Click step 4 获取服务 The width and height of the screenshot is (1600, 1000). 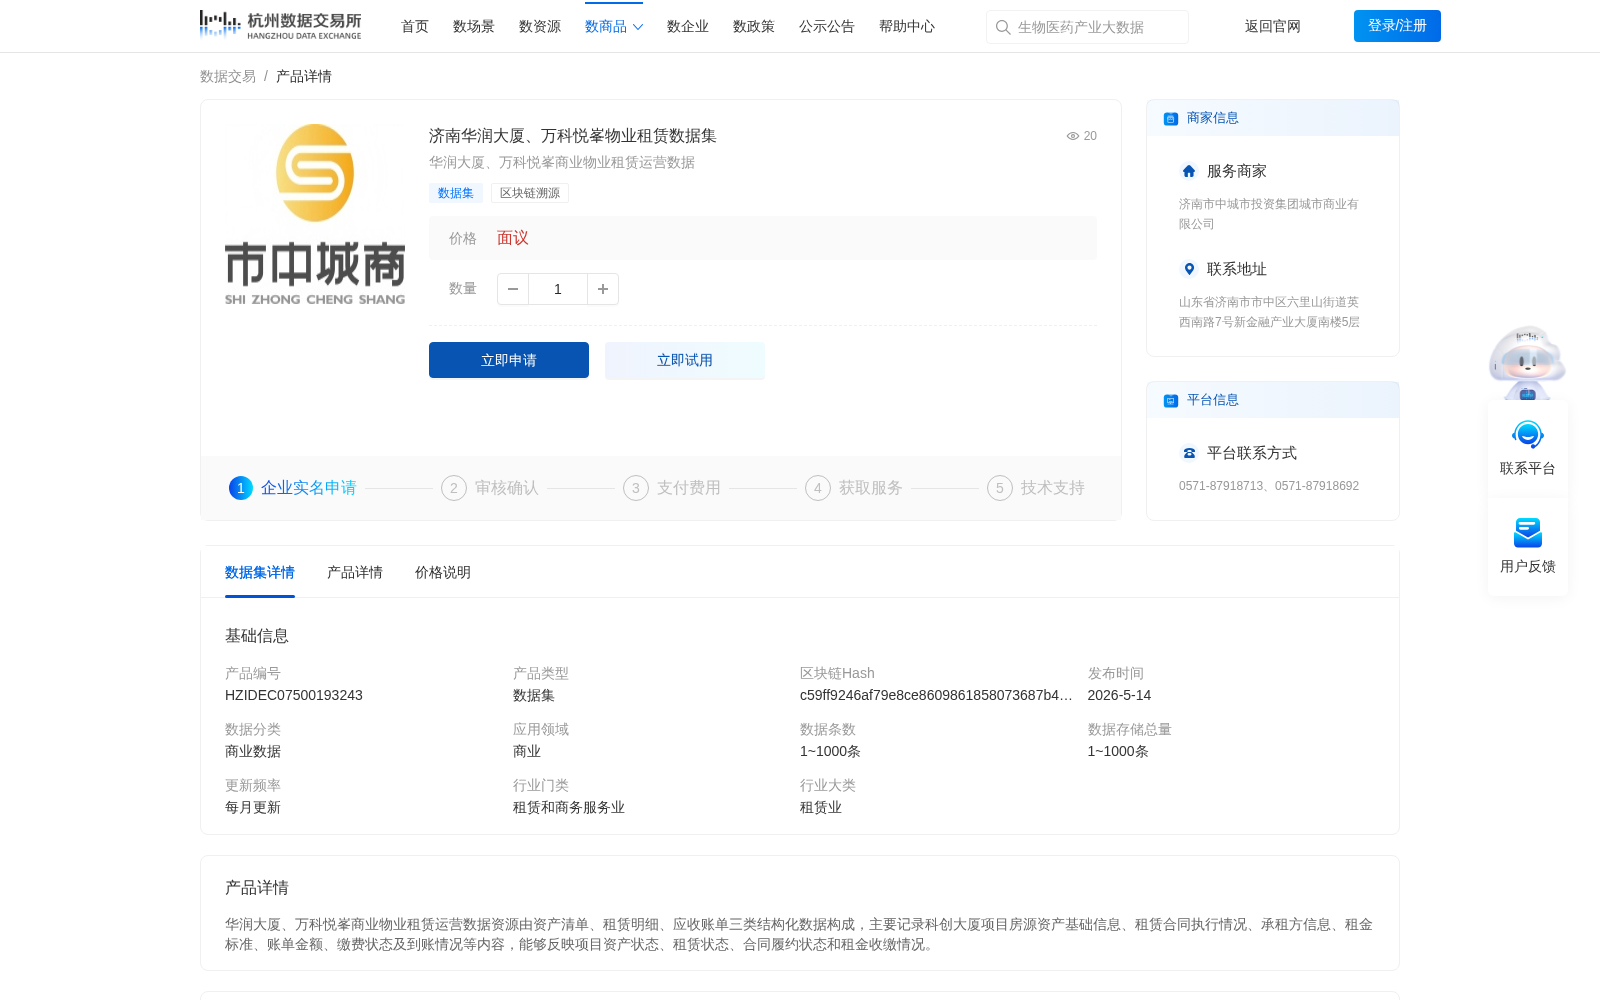(x=854, y=488)
